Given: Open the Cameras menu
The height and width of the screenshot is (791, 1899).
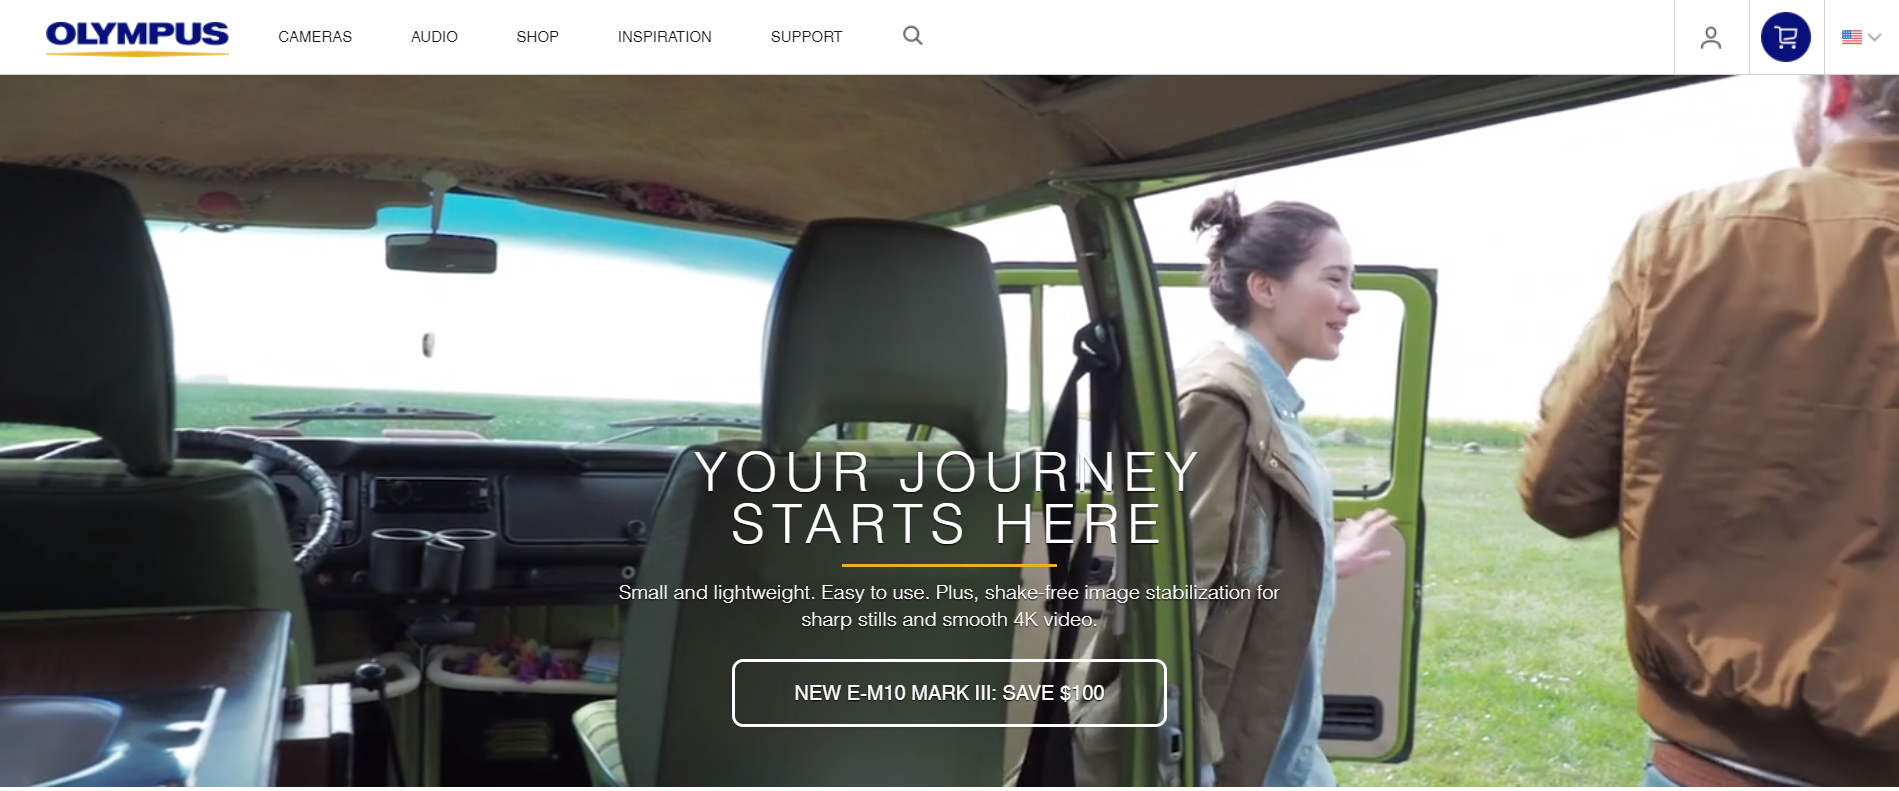Looking at the screenshot, I should pyautogui.click(x=315, y=37).
